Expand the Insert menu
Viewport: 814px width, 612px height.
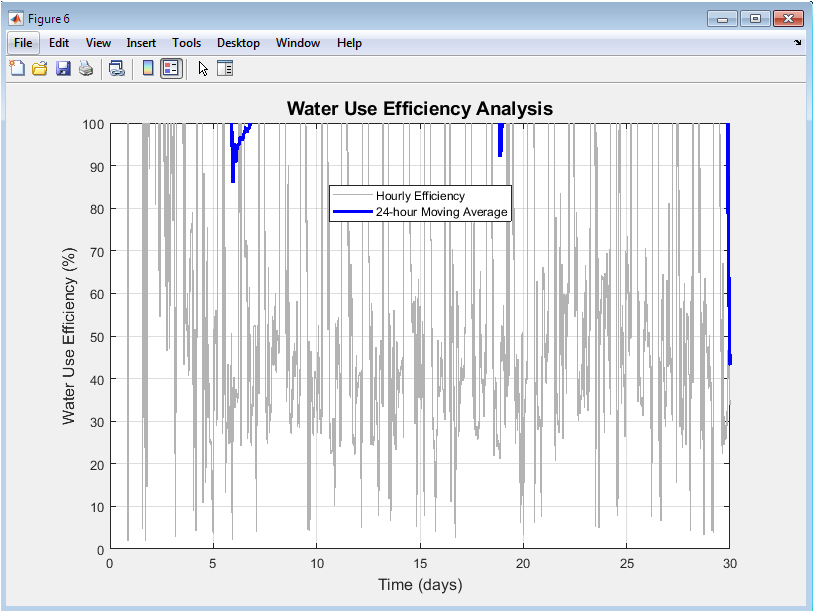[x=141, y=43]
